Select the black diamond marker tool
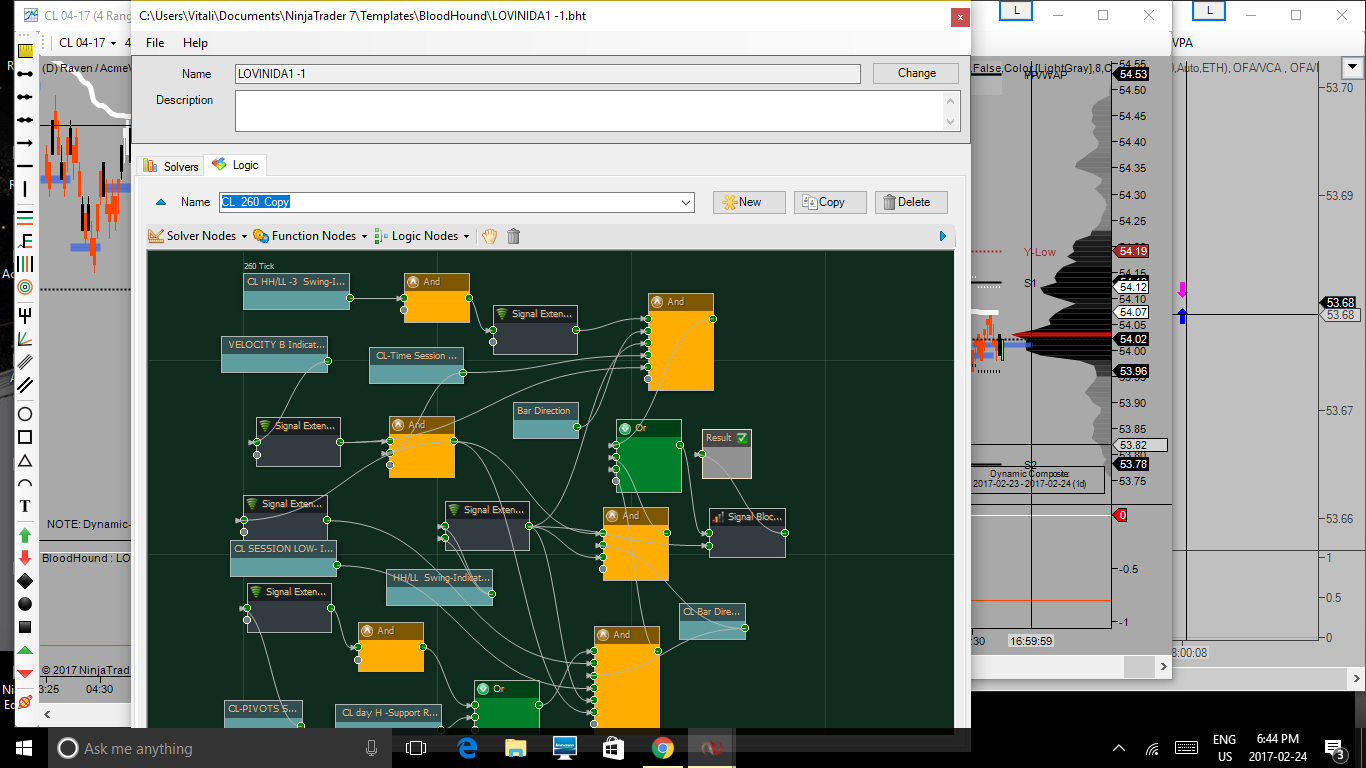Viewport: 1366px width, 768px height. click(25, 581)
